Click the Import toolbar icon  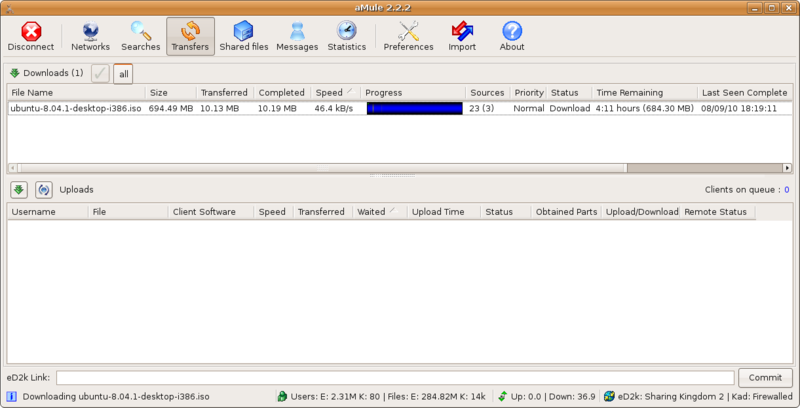(x=462, y=36)
